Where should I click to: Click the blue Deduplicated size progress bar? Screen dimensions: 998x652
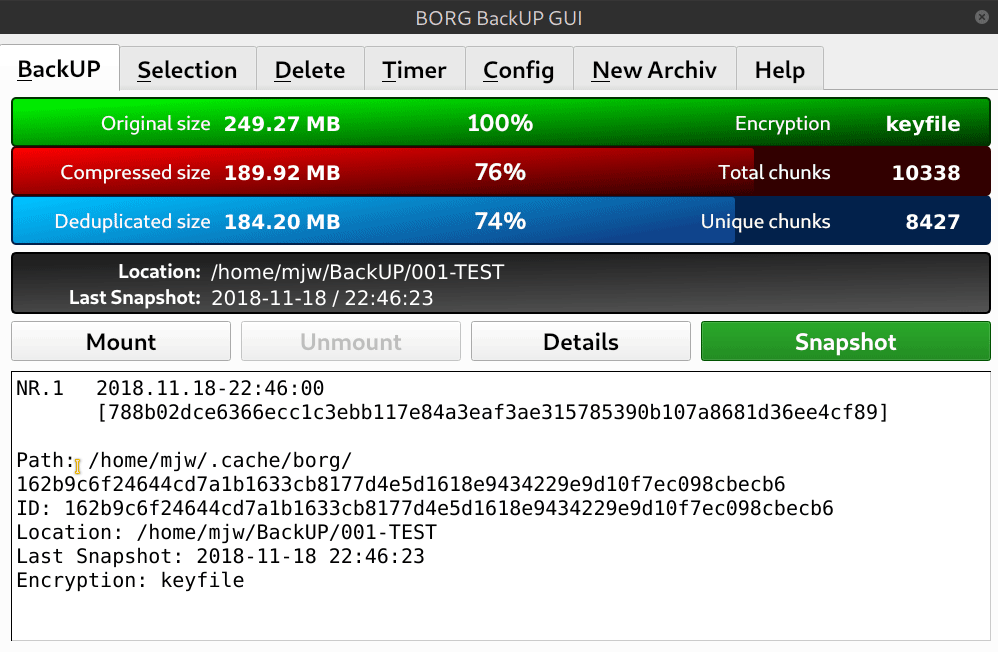501,220
